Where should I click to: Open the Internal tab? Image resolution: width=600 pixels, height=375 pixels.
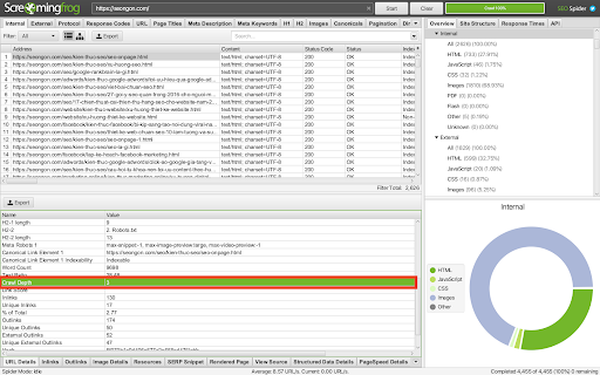15,23
